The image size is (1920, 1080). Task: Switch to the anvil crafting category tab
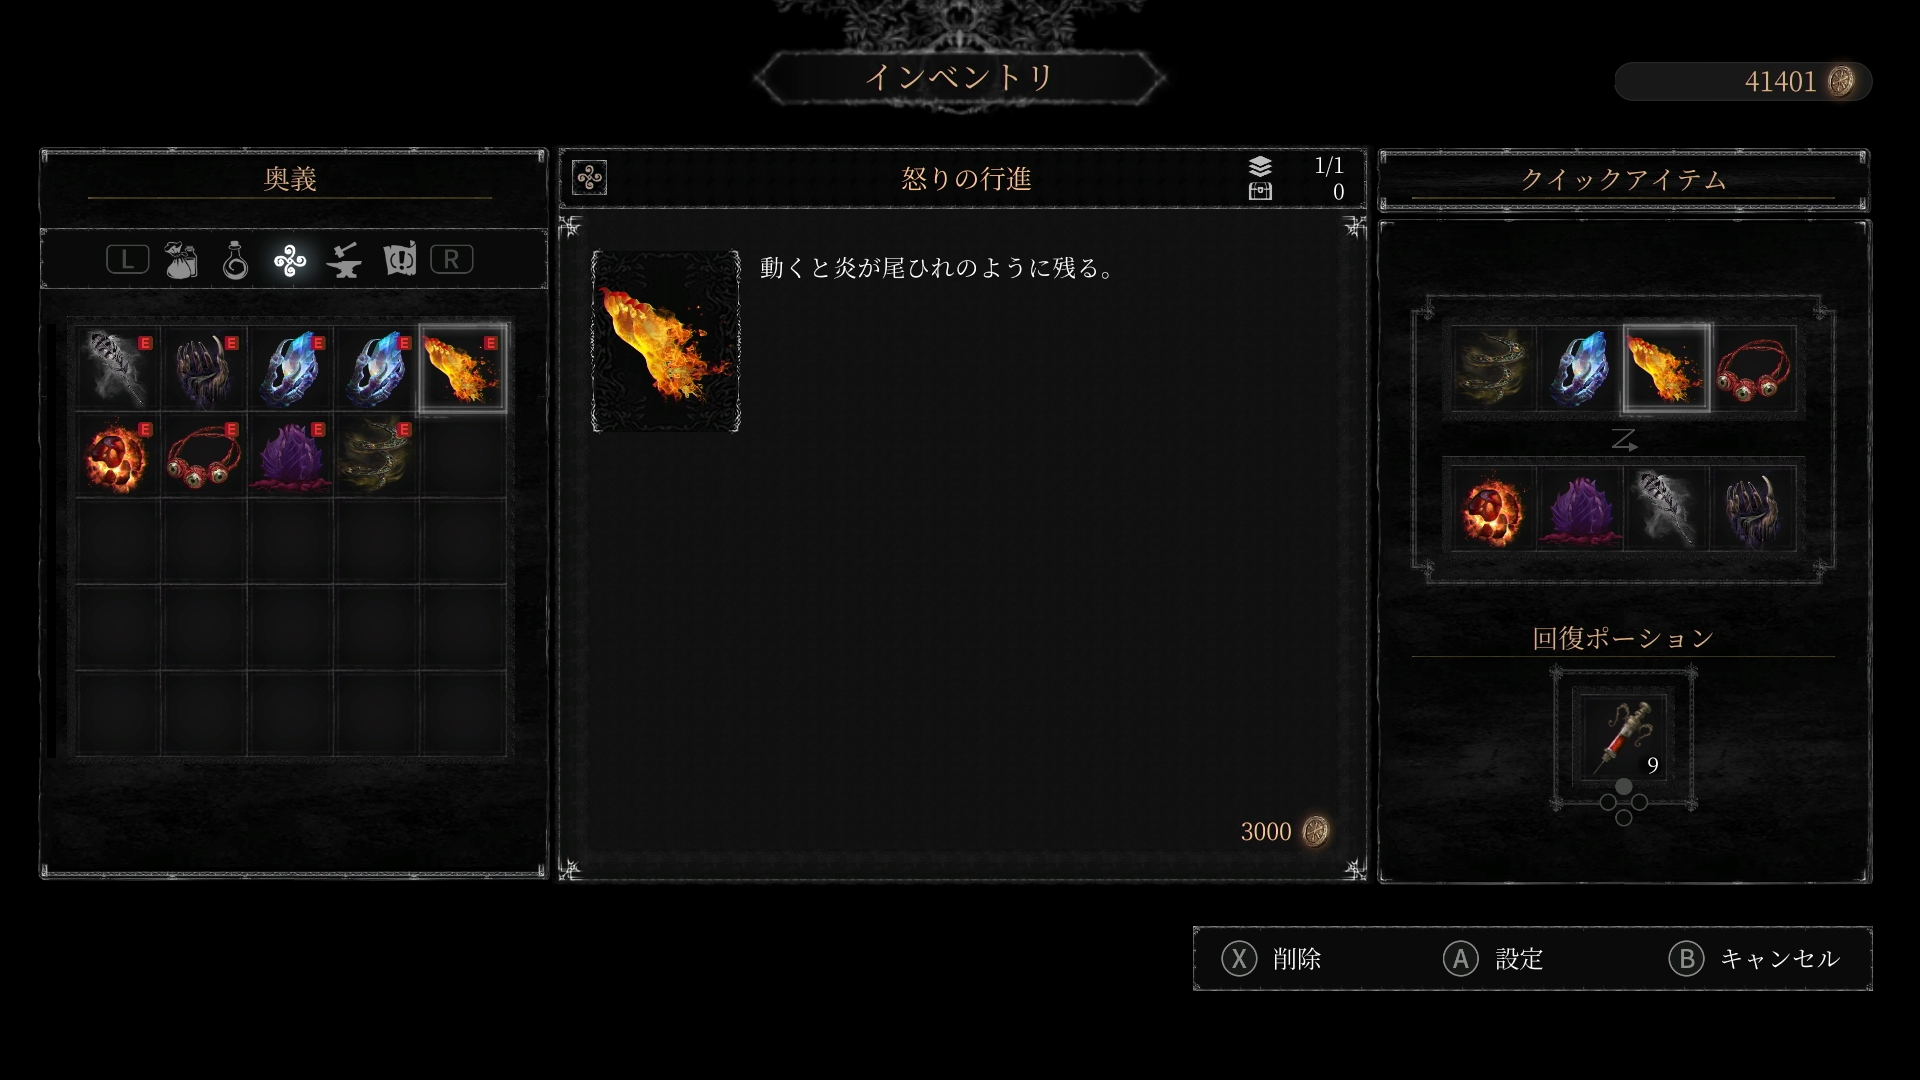(344, 260)
